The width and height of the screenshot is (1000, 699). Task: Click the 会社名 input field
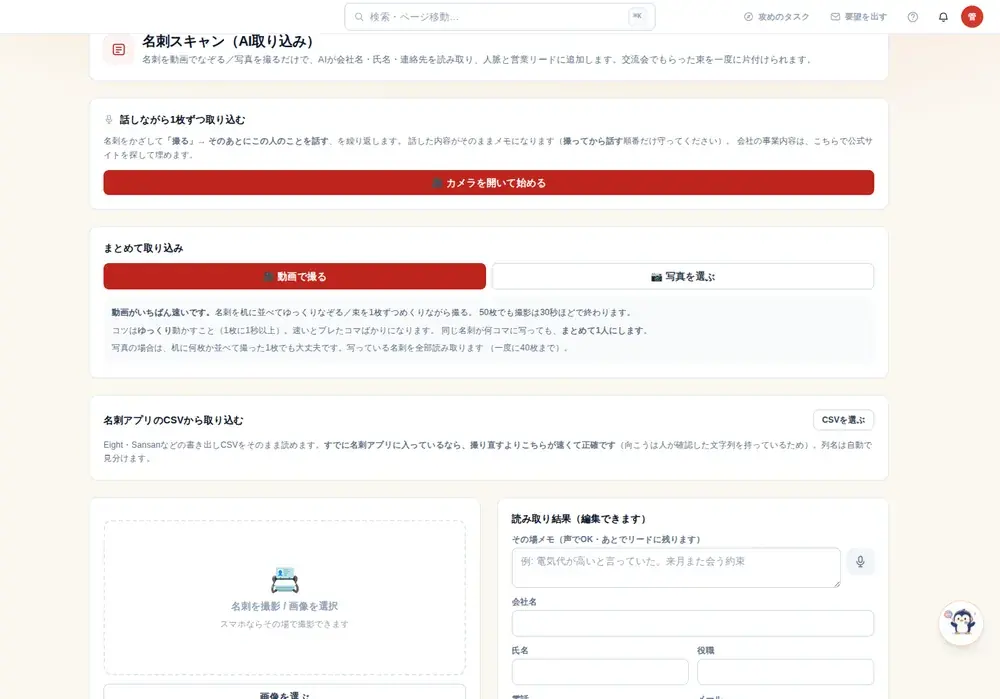(693, 623)
